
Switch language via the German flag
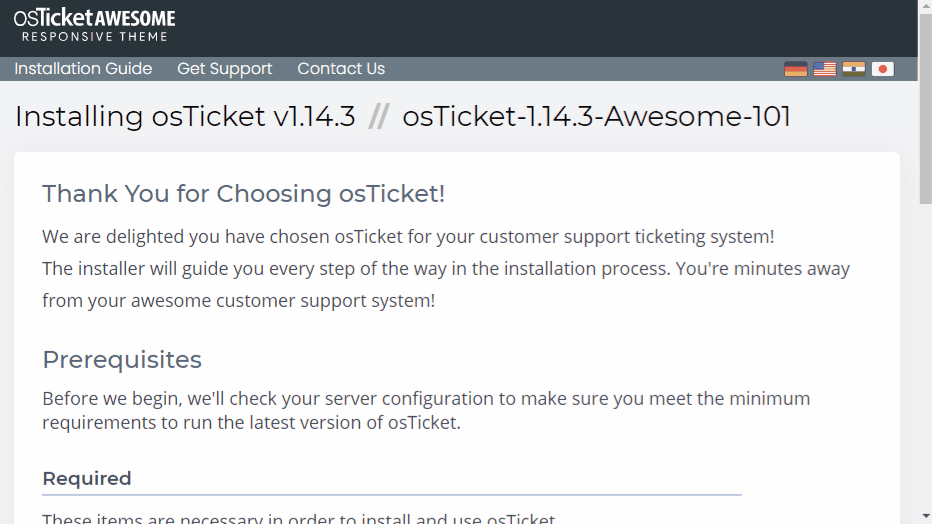coord(795,69)
